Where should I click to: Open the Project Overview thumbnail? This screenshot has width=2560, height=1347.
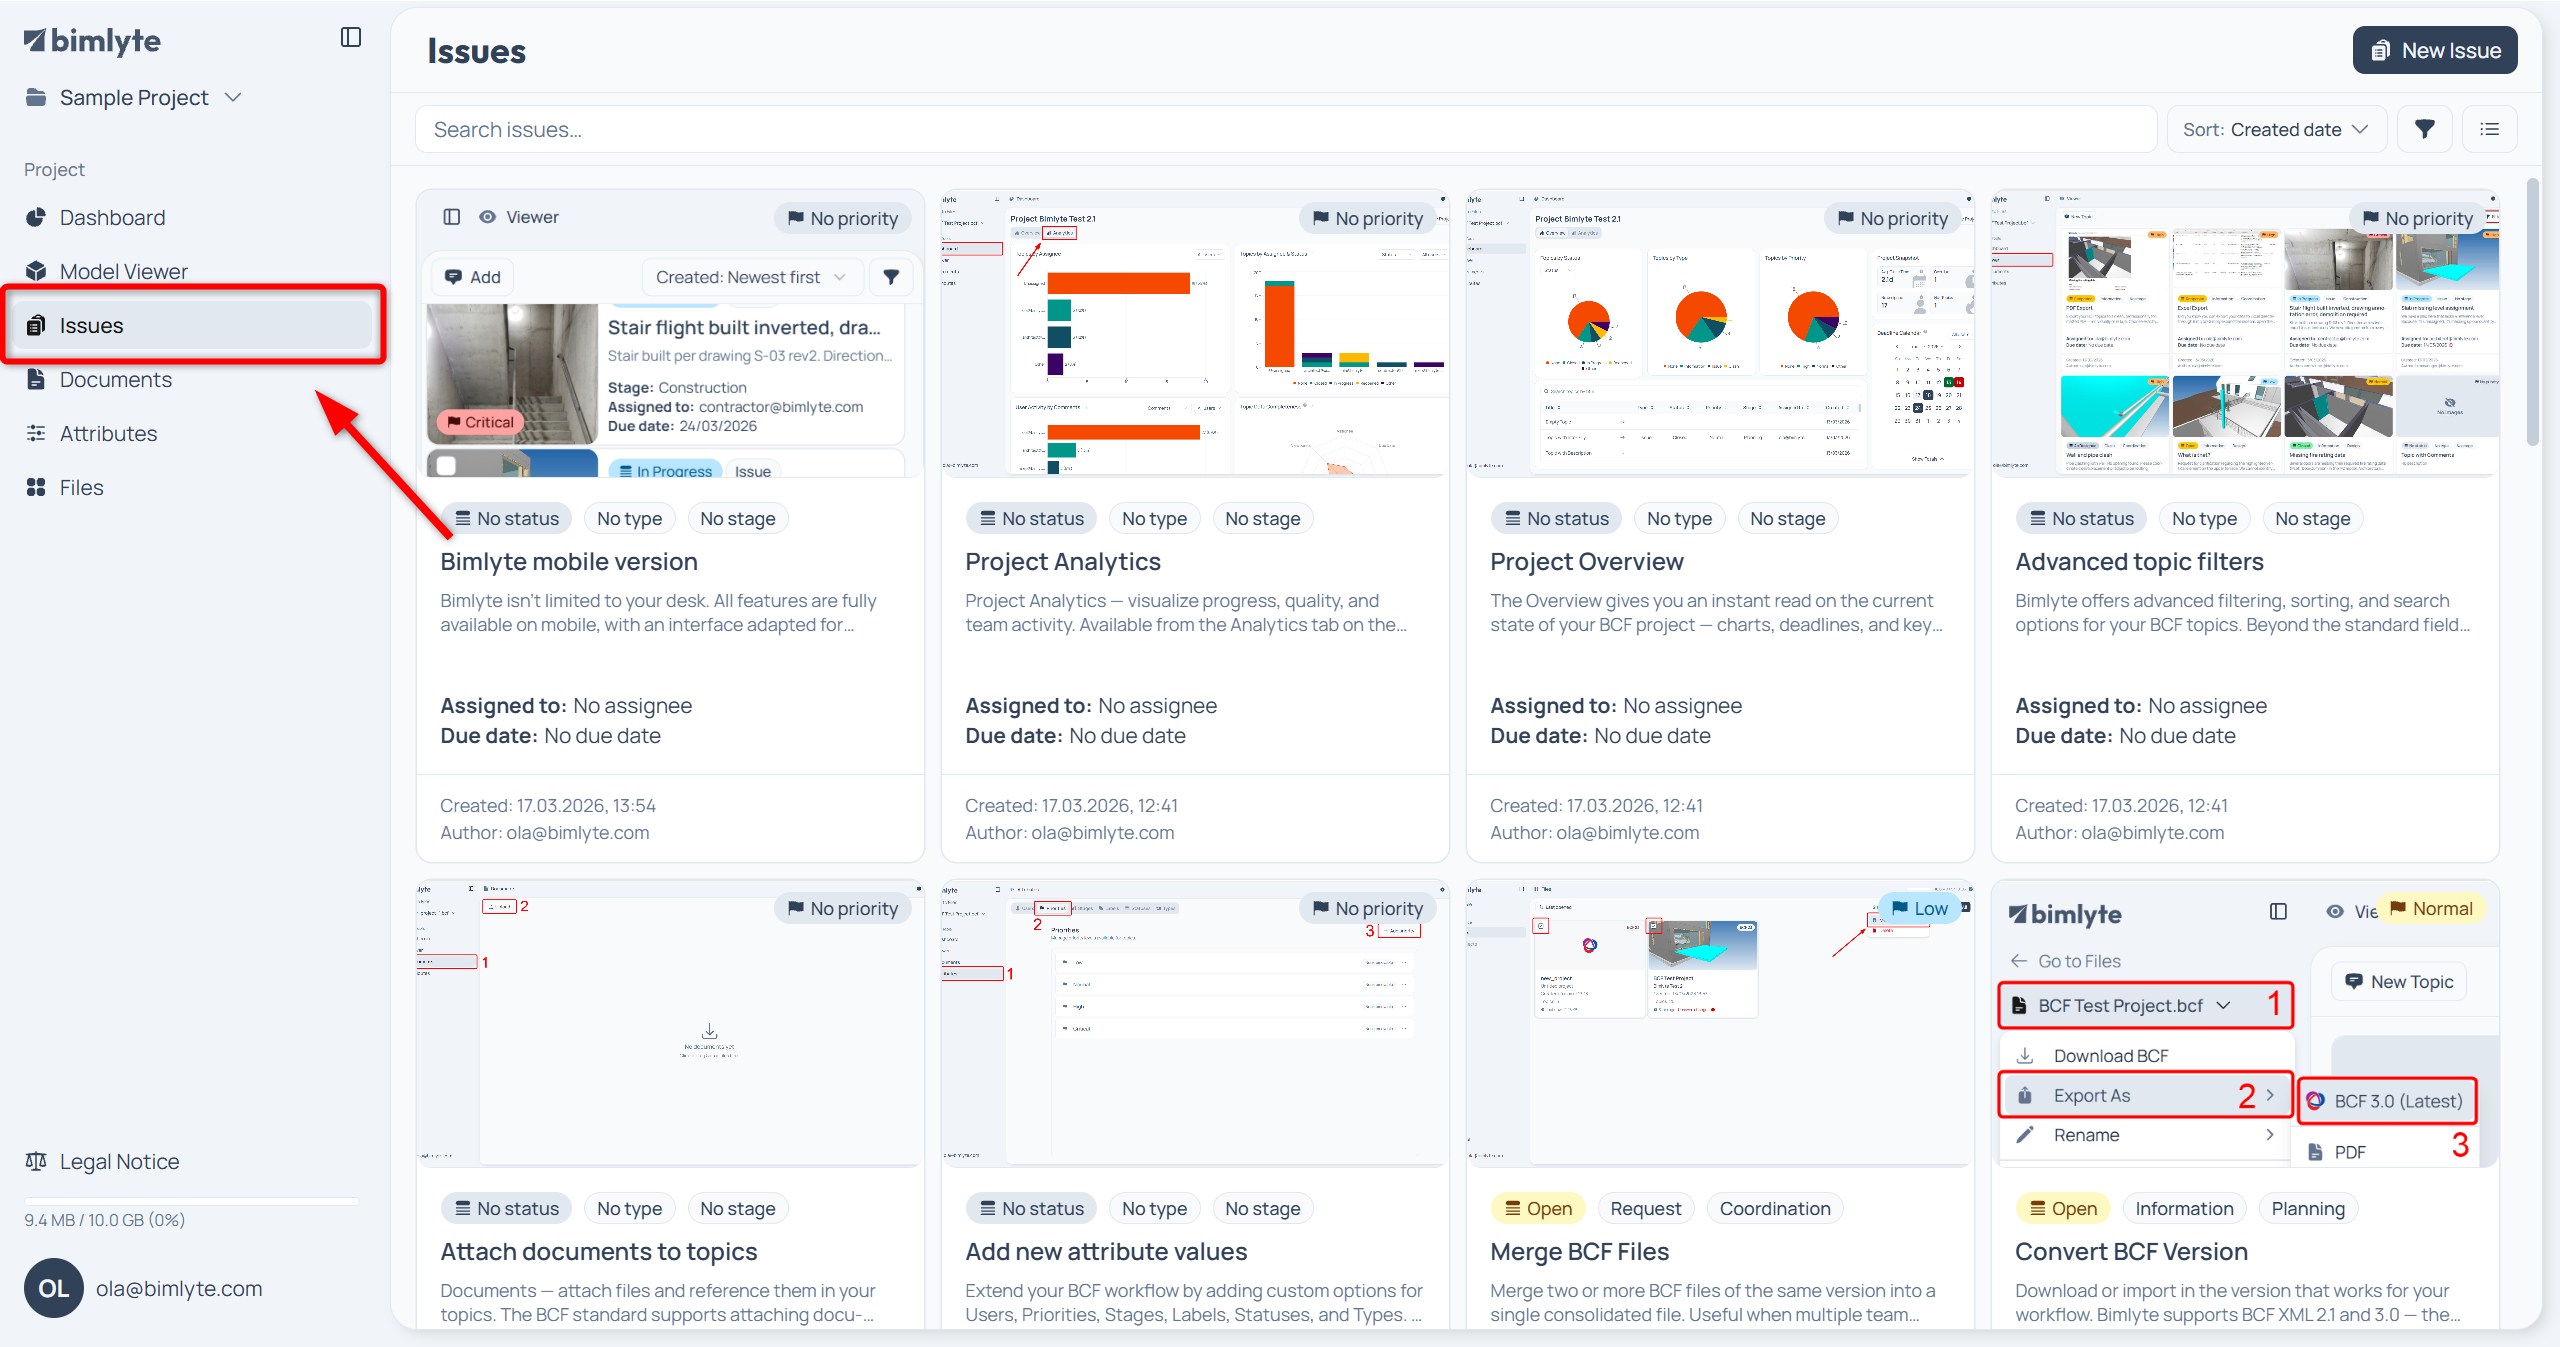pyautogui.click(x=1720, y=334)
